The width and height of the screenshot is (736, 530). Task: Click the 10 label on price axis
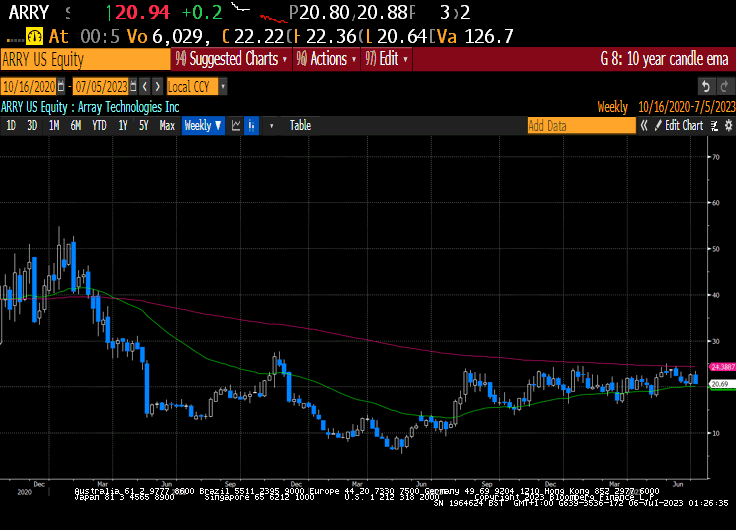[x=716, y=433]
